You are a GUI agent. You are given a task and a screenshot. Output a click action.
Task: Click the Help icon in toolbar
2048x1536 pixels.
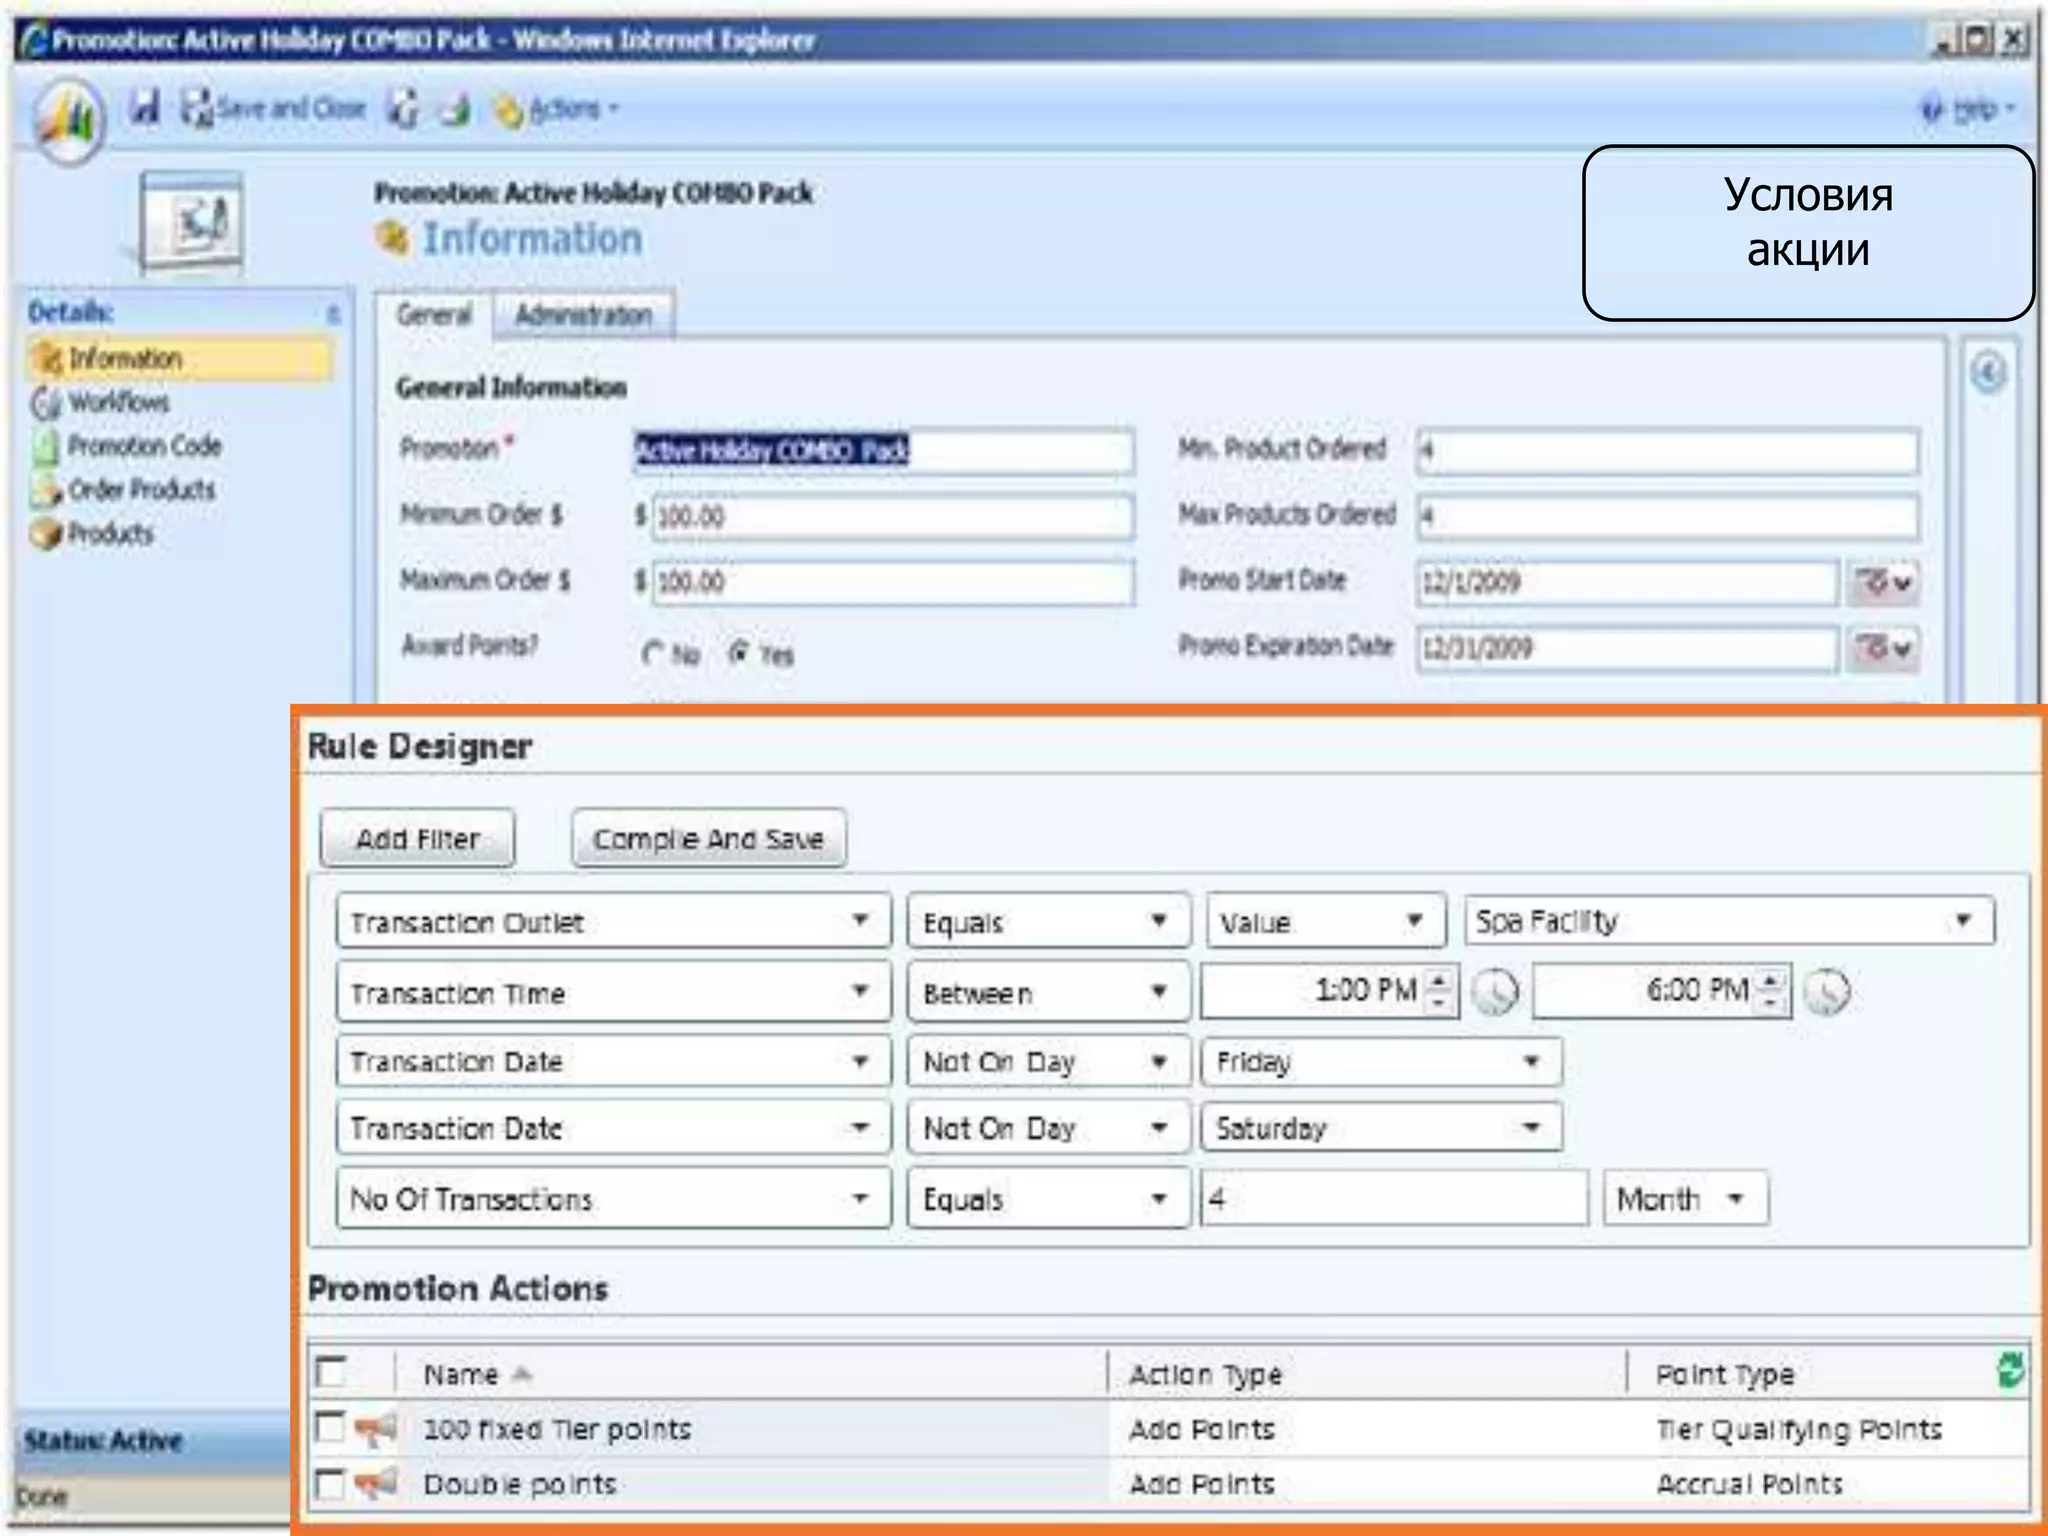(1932, 109)
